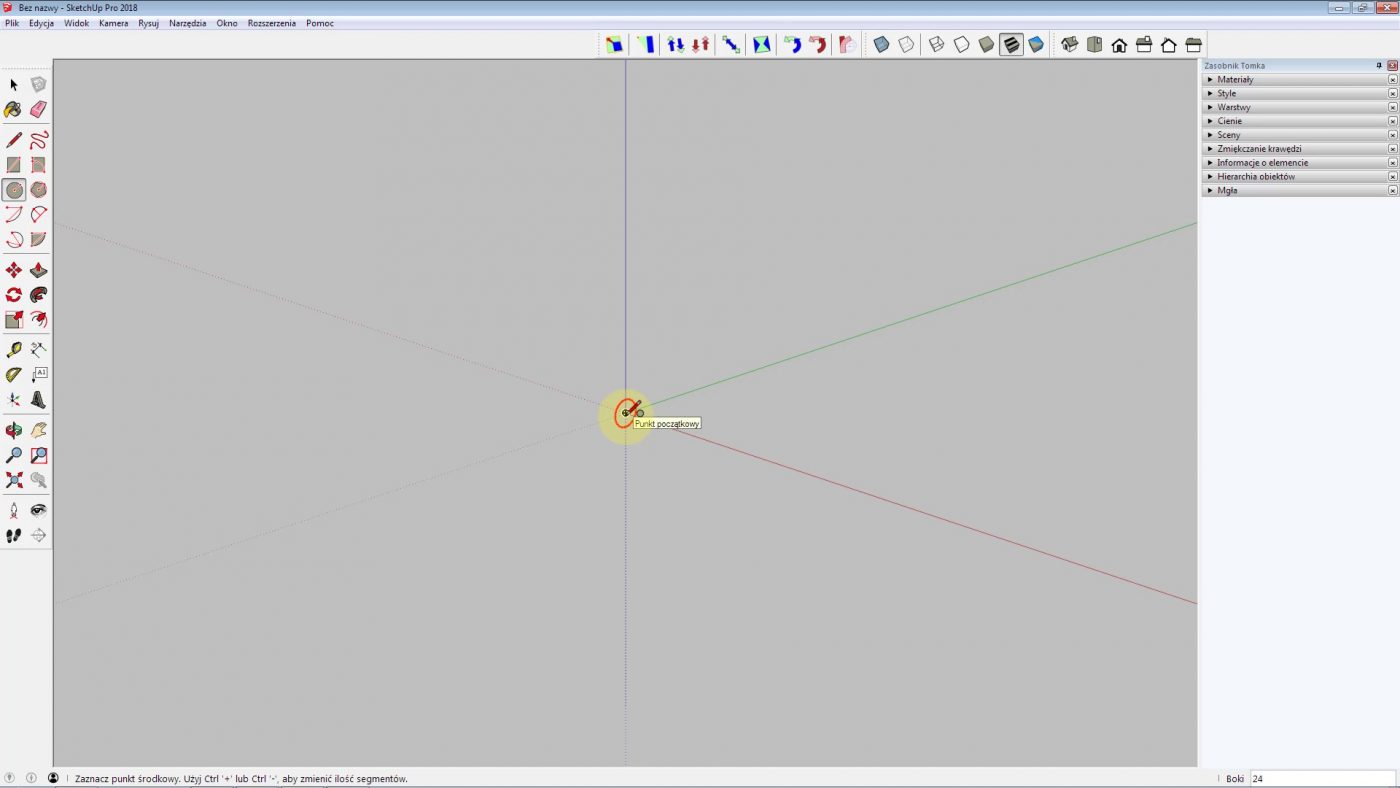
Task: Activate the Rotate tool
Action: (x=13, y=294)
